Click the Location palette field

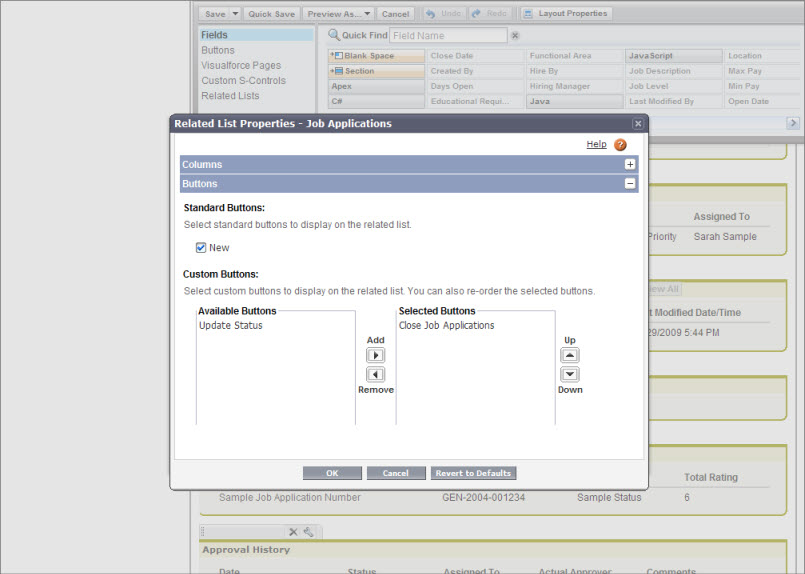click(x=764, y=55)
